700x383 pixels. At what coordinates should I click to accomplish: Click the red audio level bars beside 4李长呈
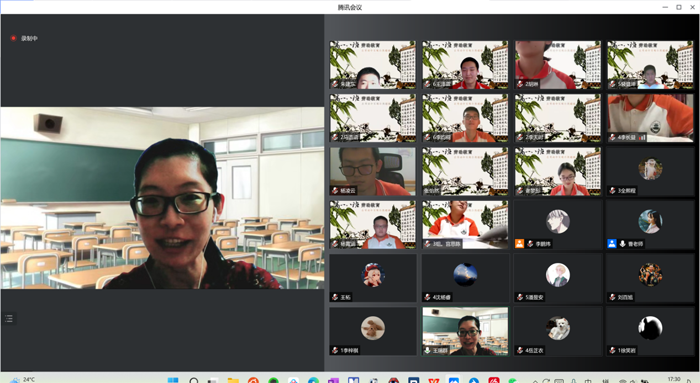[x=642, y=137]
